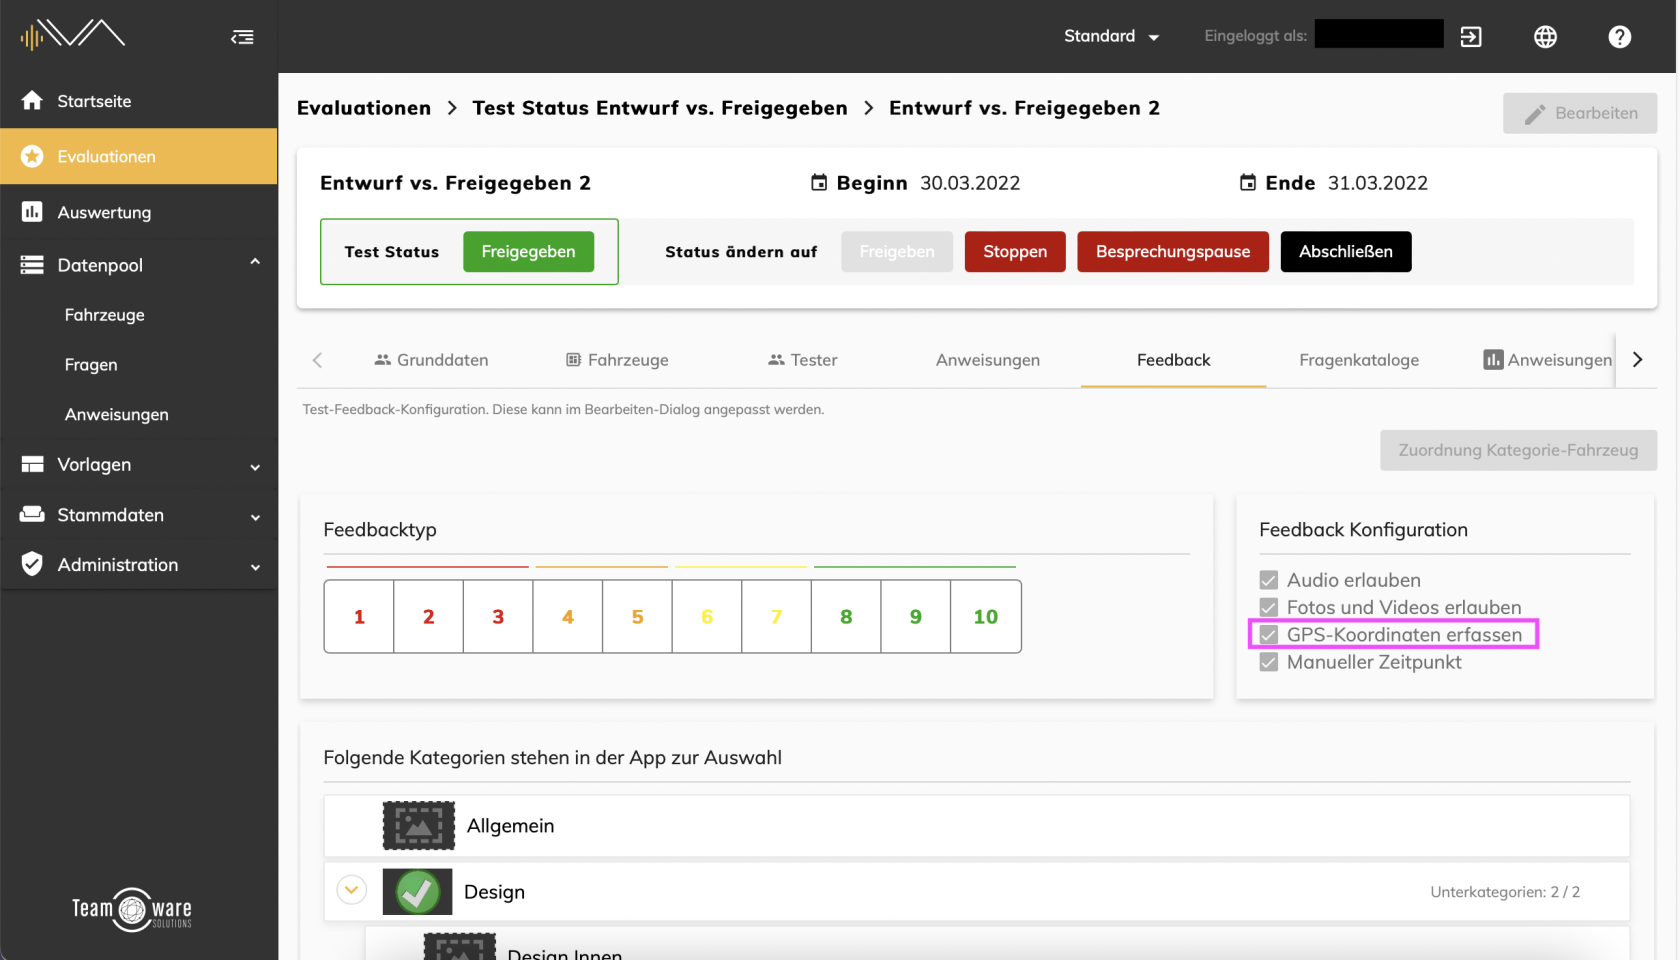Expand the Vorlagen menu section
Image resolution: width=1680 pixels, height=960 pixels.
click(255, 466)
